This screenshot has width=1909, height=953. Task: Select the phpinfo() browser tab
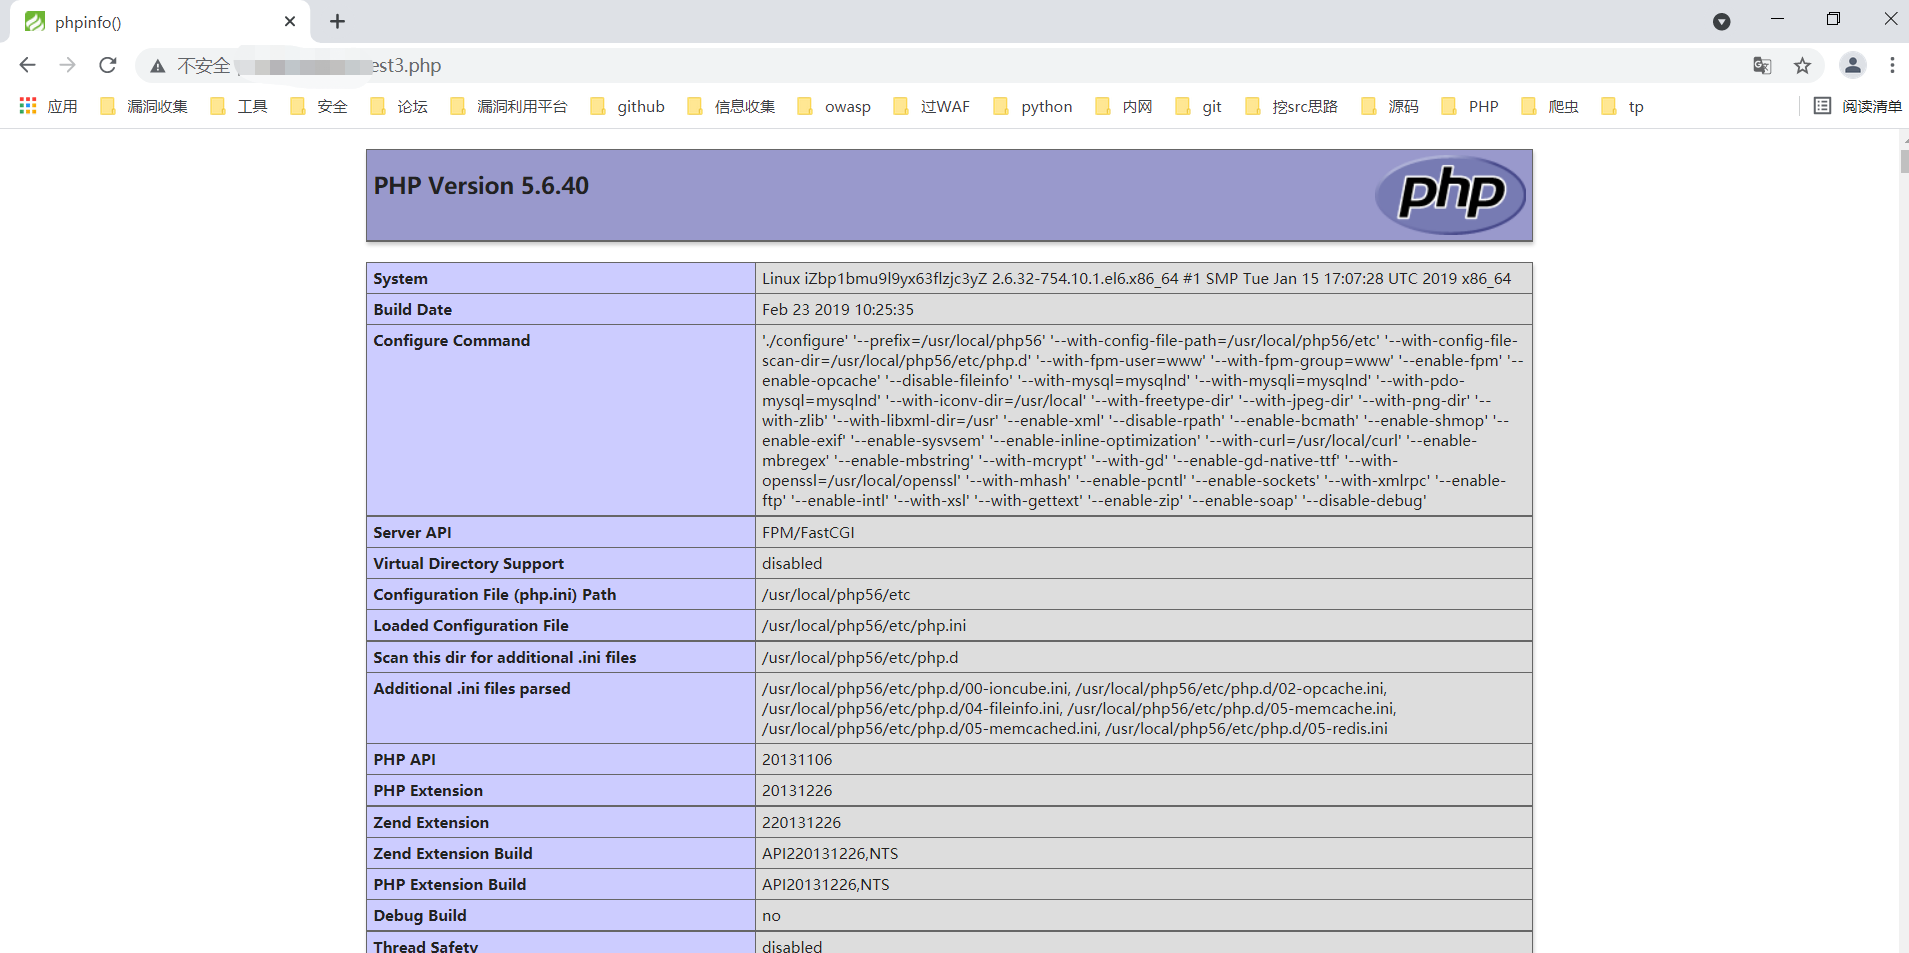160,22
